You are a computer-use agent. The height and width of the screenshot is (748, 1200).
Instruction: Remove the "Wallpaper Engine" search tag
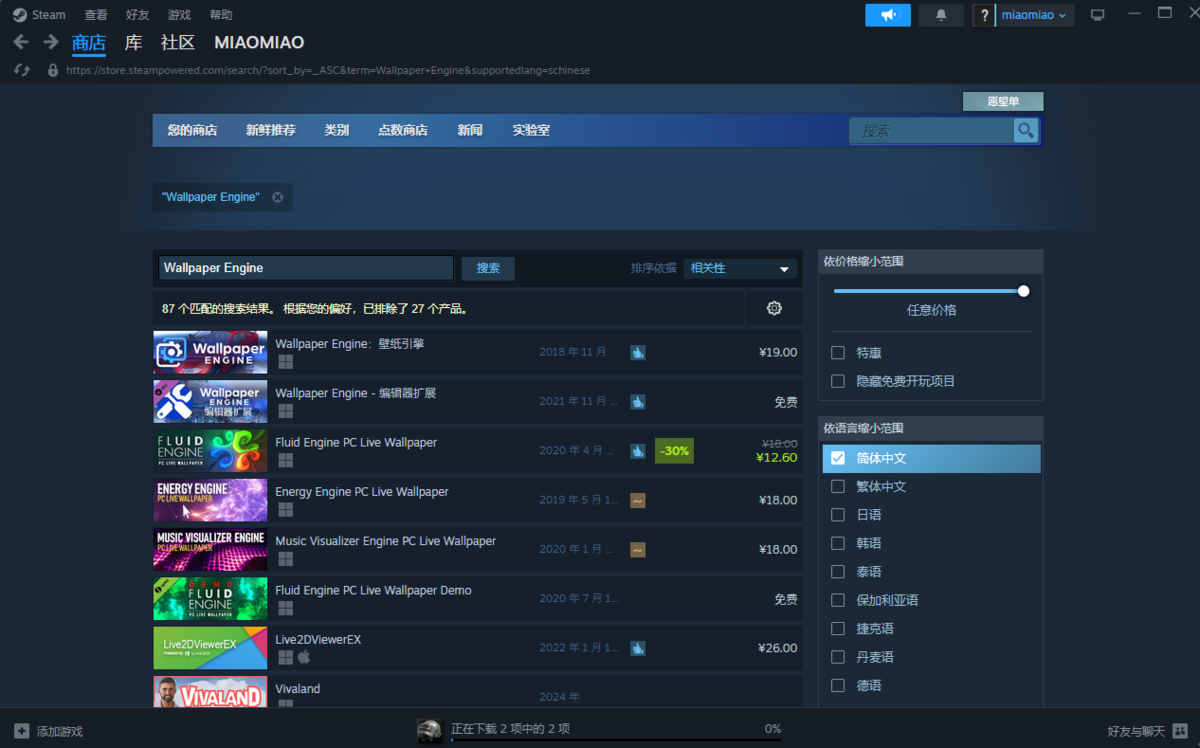pyautogui.click(x=278, y=197)
